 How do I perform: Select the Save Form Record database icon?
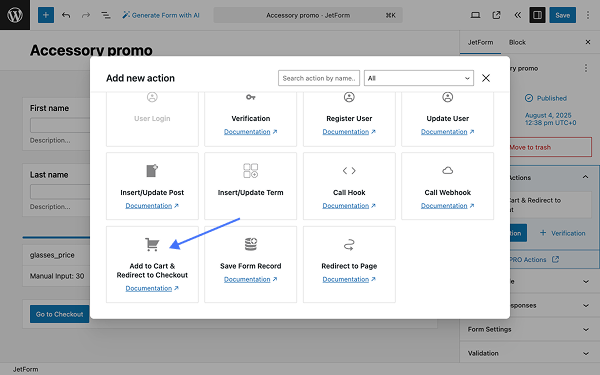(251, 244)
